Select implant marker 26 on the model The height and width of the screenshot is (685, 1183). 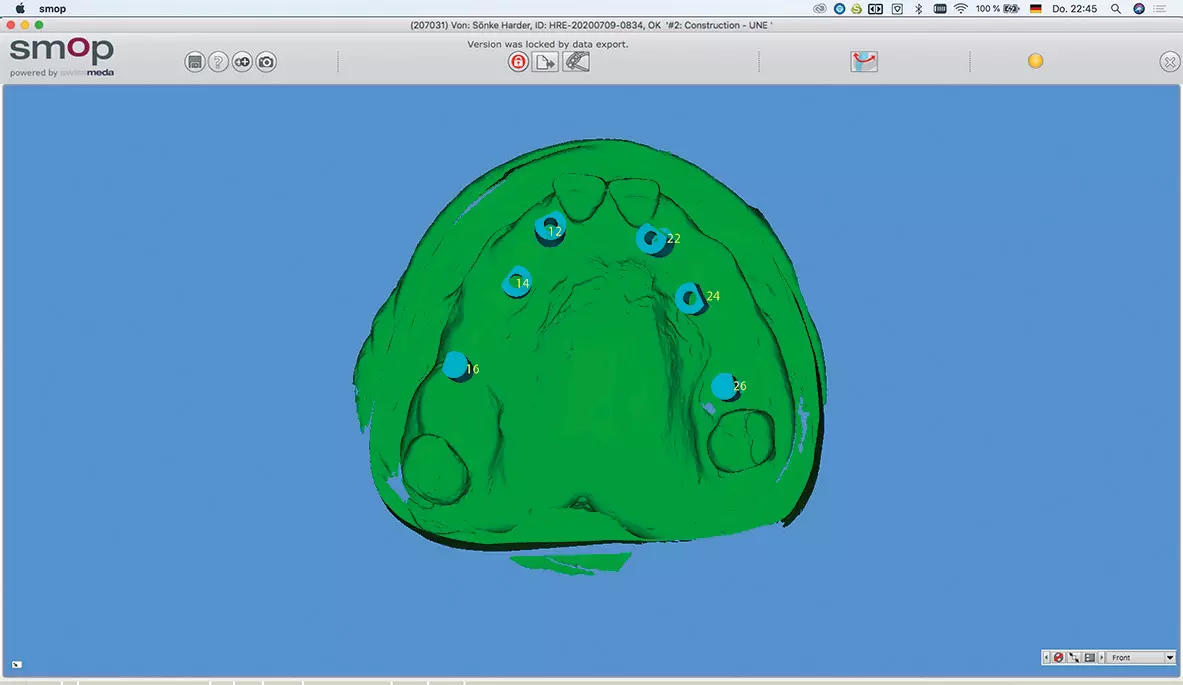(x=725, y=387)
